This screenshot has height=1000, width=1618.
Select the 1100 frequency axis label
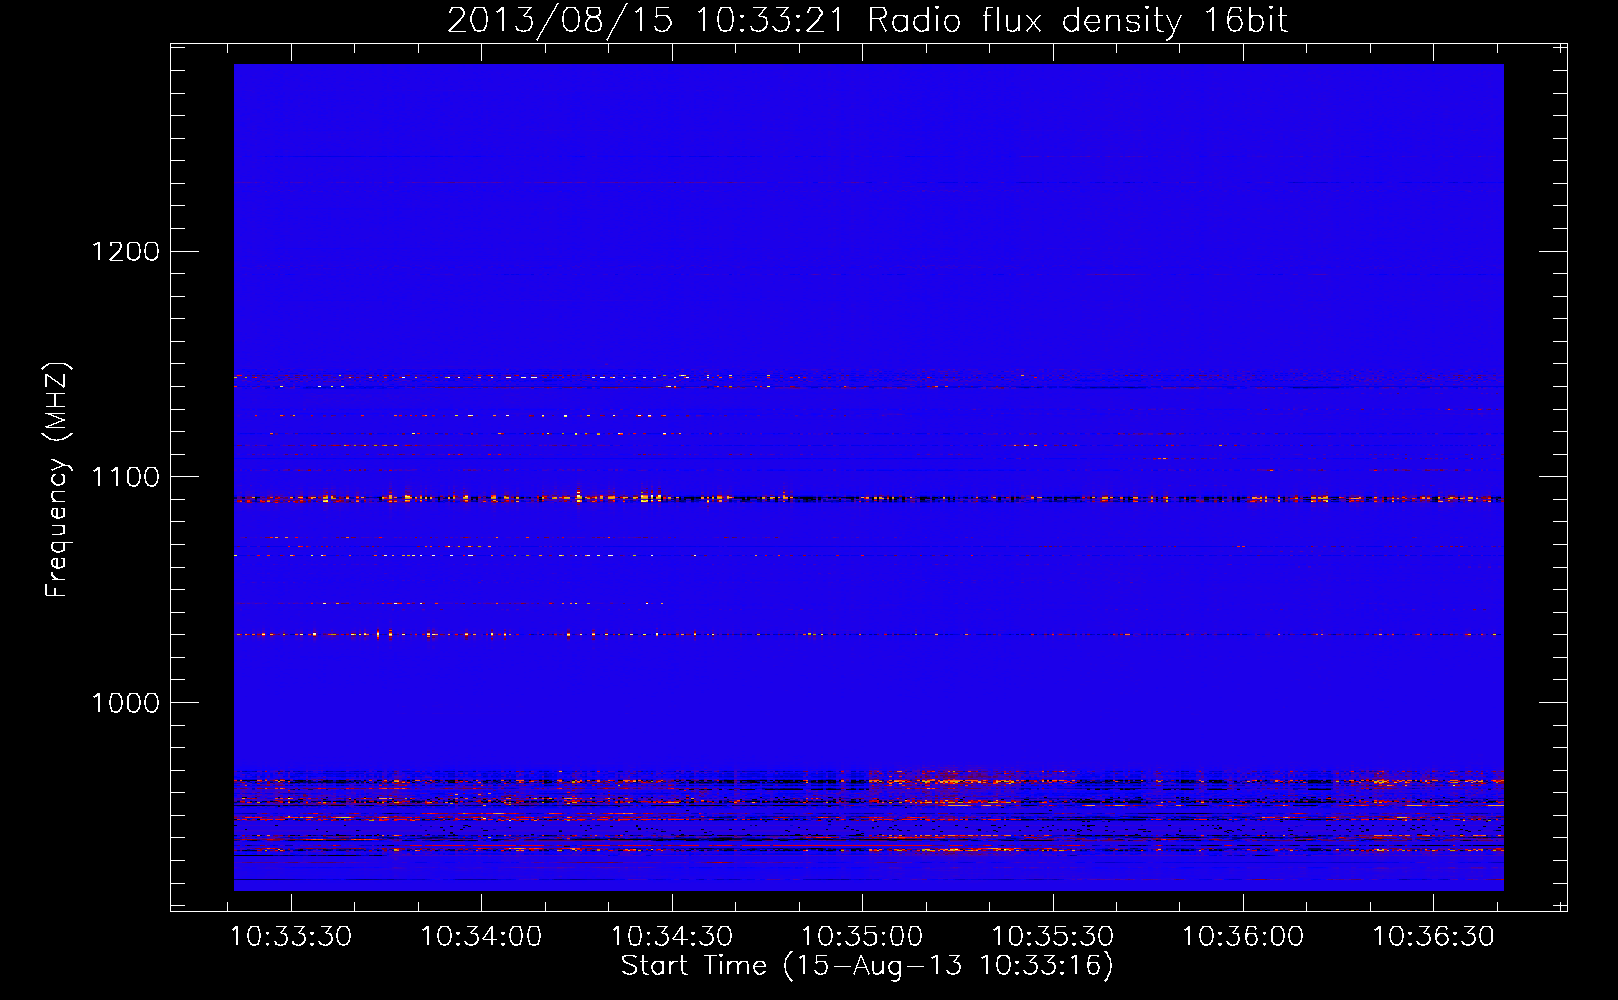pos(125,477)
